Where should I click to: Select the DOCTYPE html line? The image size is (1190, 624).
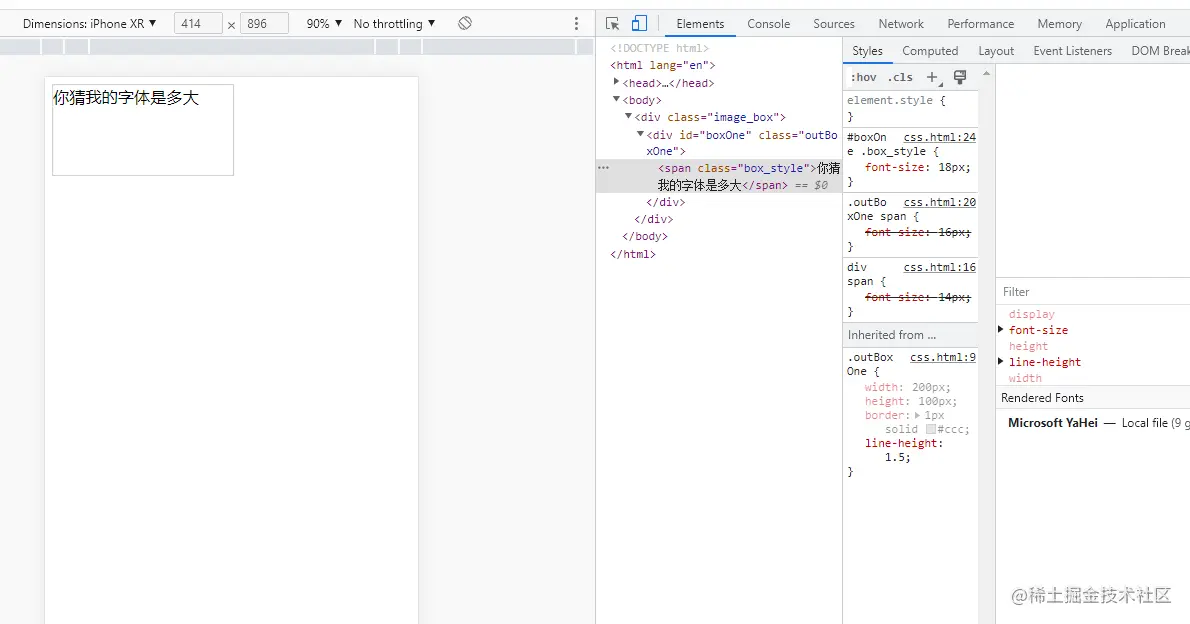coord(659,48)
